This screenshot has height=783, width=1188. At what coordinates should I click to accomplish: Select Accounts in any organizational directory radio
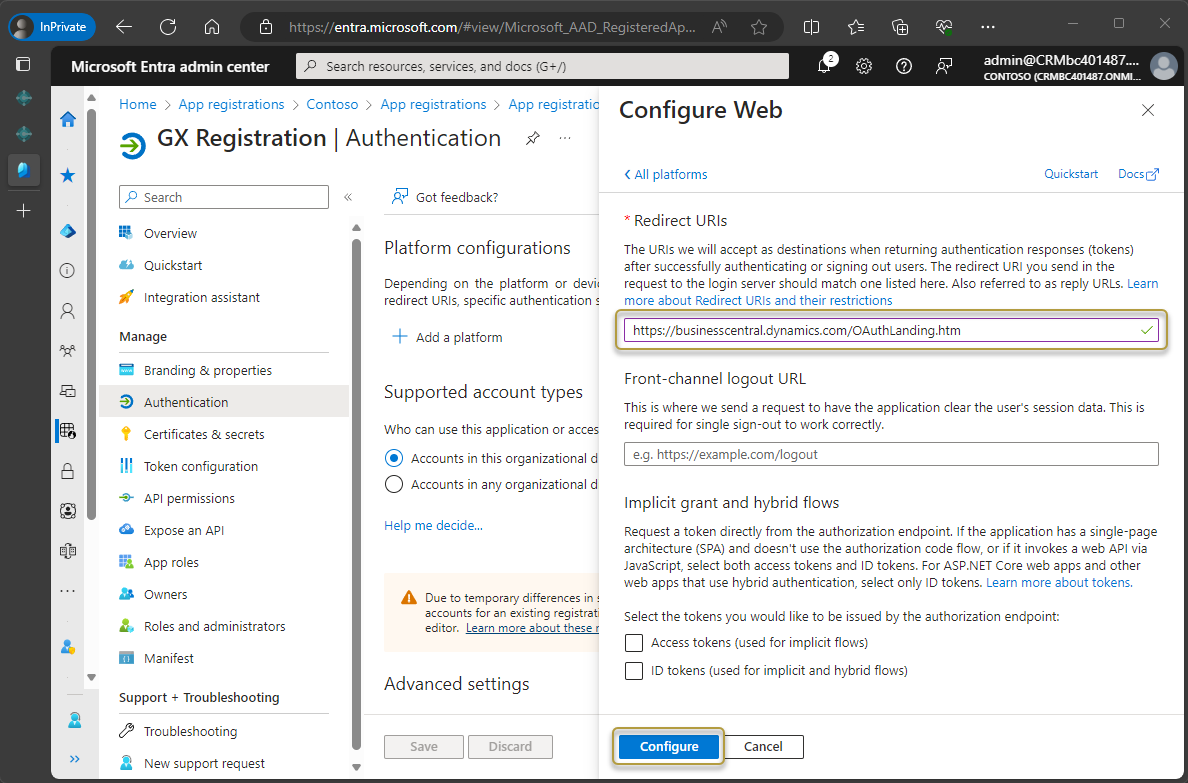tap(394, 485)
